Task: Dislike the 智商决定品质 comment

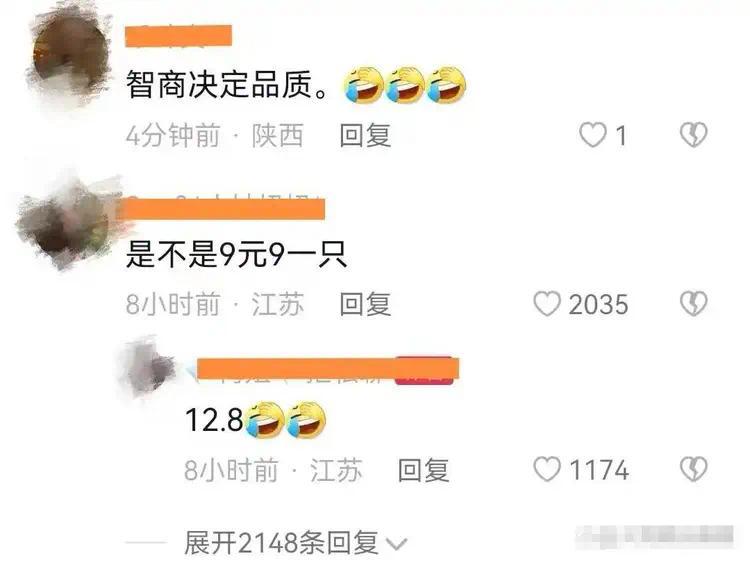Action: coord(694,135)
